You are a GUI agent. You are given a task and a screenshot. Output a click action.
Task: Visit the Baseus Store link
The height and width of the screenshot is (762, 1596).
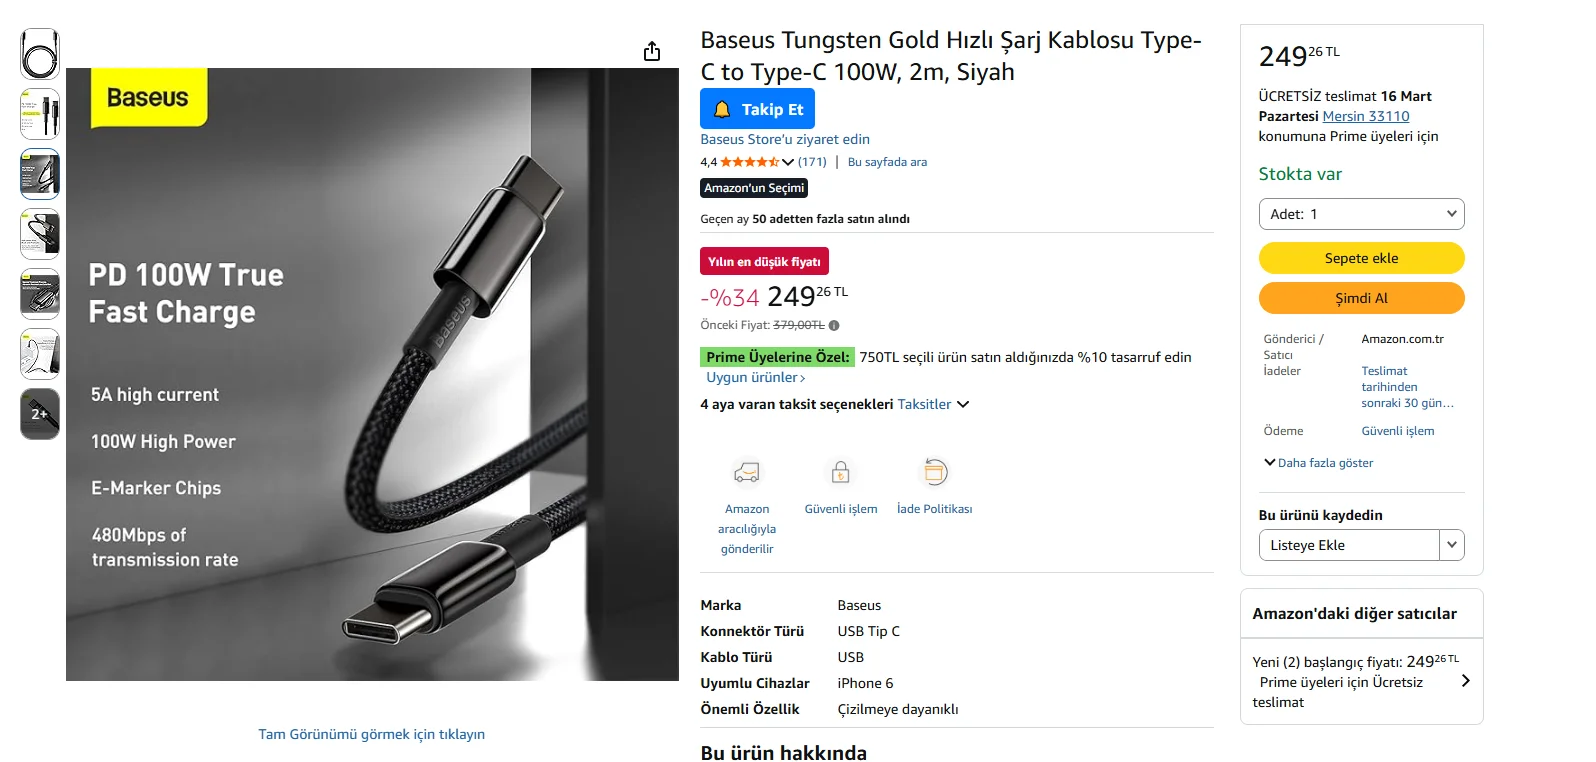pyautogui.click(x=785, y=139)
